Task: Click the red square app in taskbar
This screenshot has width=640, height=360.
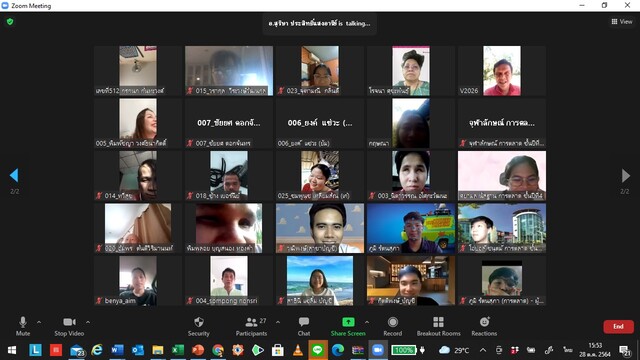Action: 56,350
